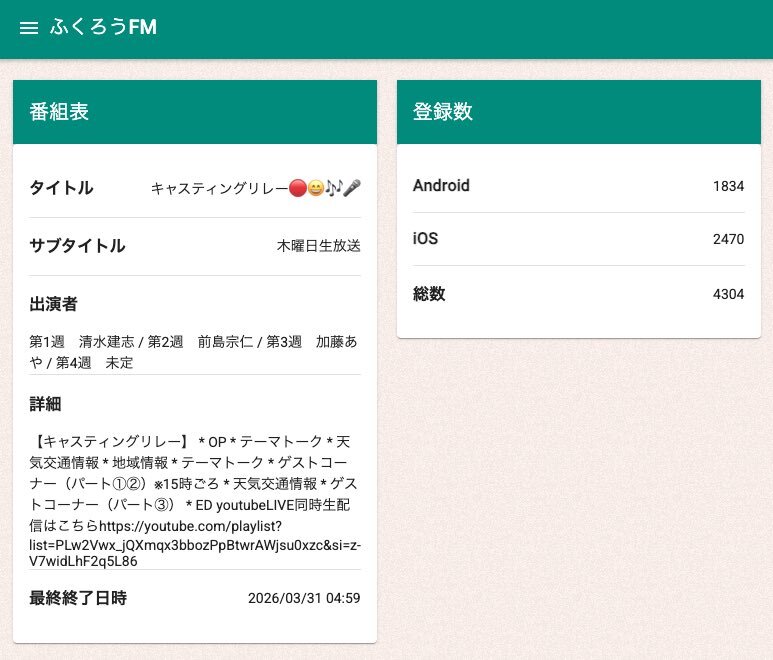Click the 出演者 section heading
This screenshot has width=773, height=660.
click(54, 304)
